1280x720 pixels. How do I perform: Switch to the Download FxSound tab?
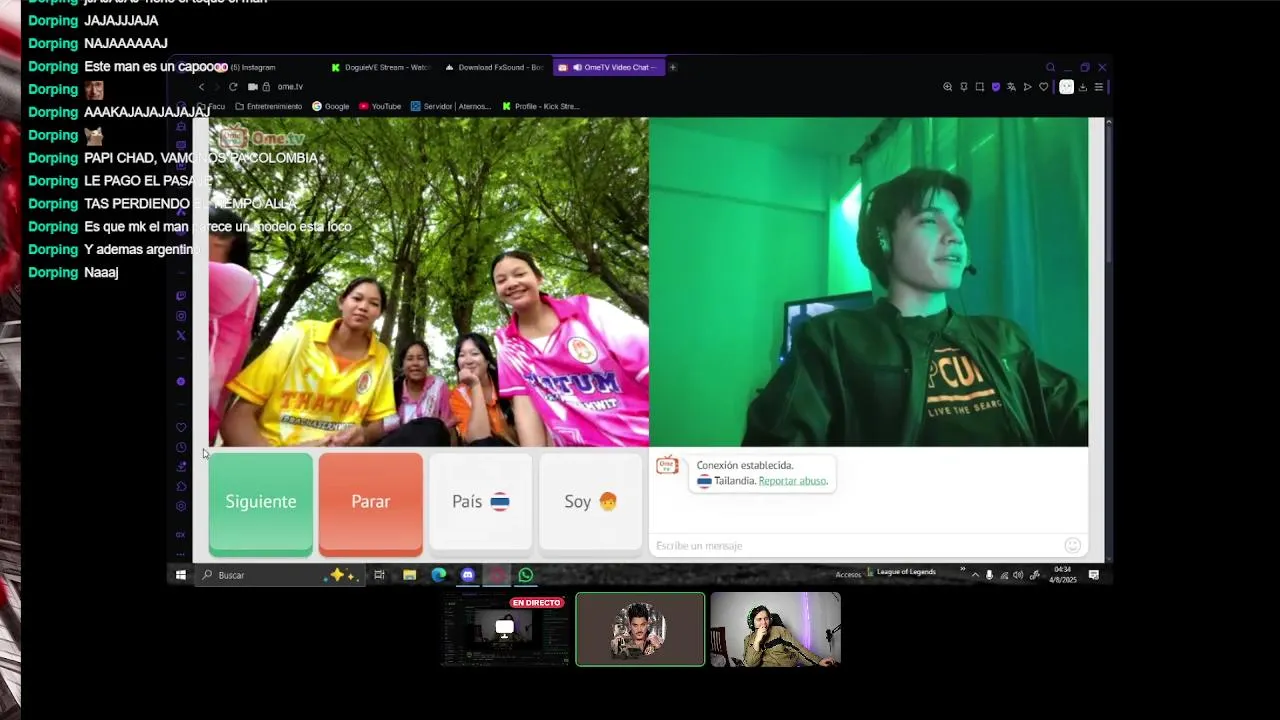click(x=495, y=67)
